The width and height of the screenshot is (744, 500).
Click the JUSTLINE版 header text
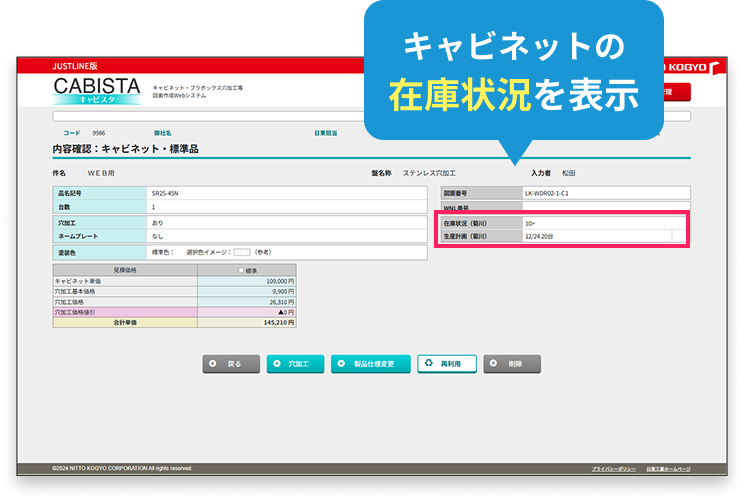(x=75, y=66)
